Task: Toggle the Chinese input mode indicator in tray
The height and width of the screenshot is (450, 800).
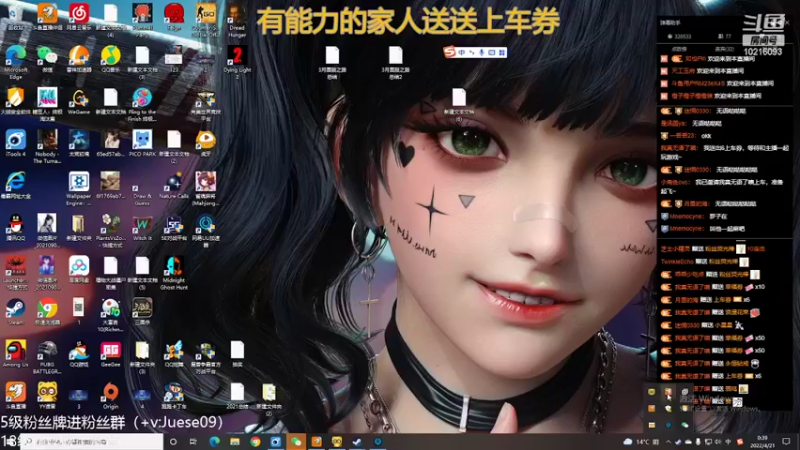Action: (x=728, y=442)
